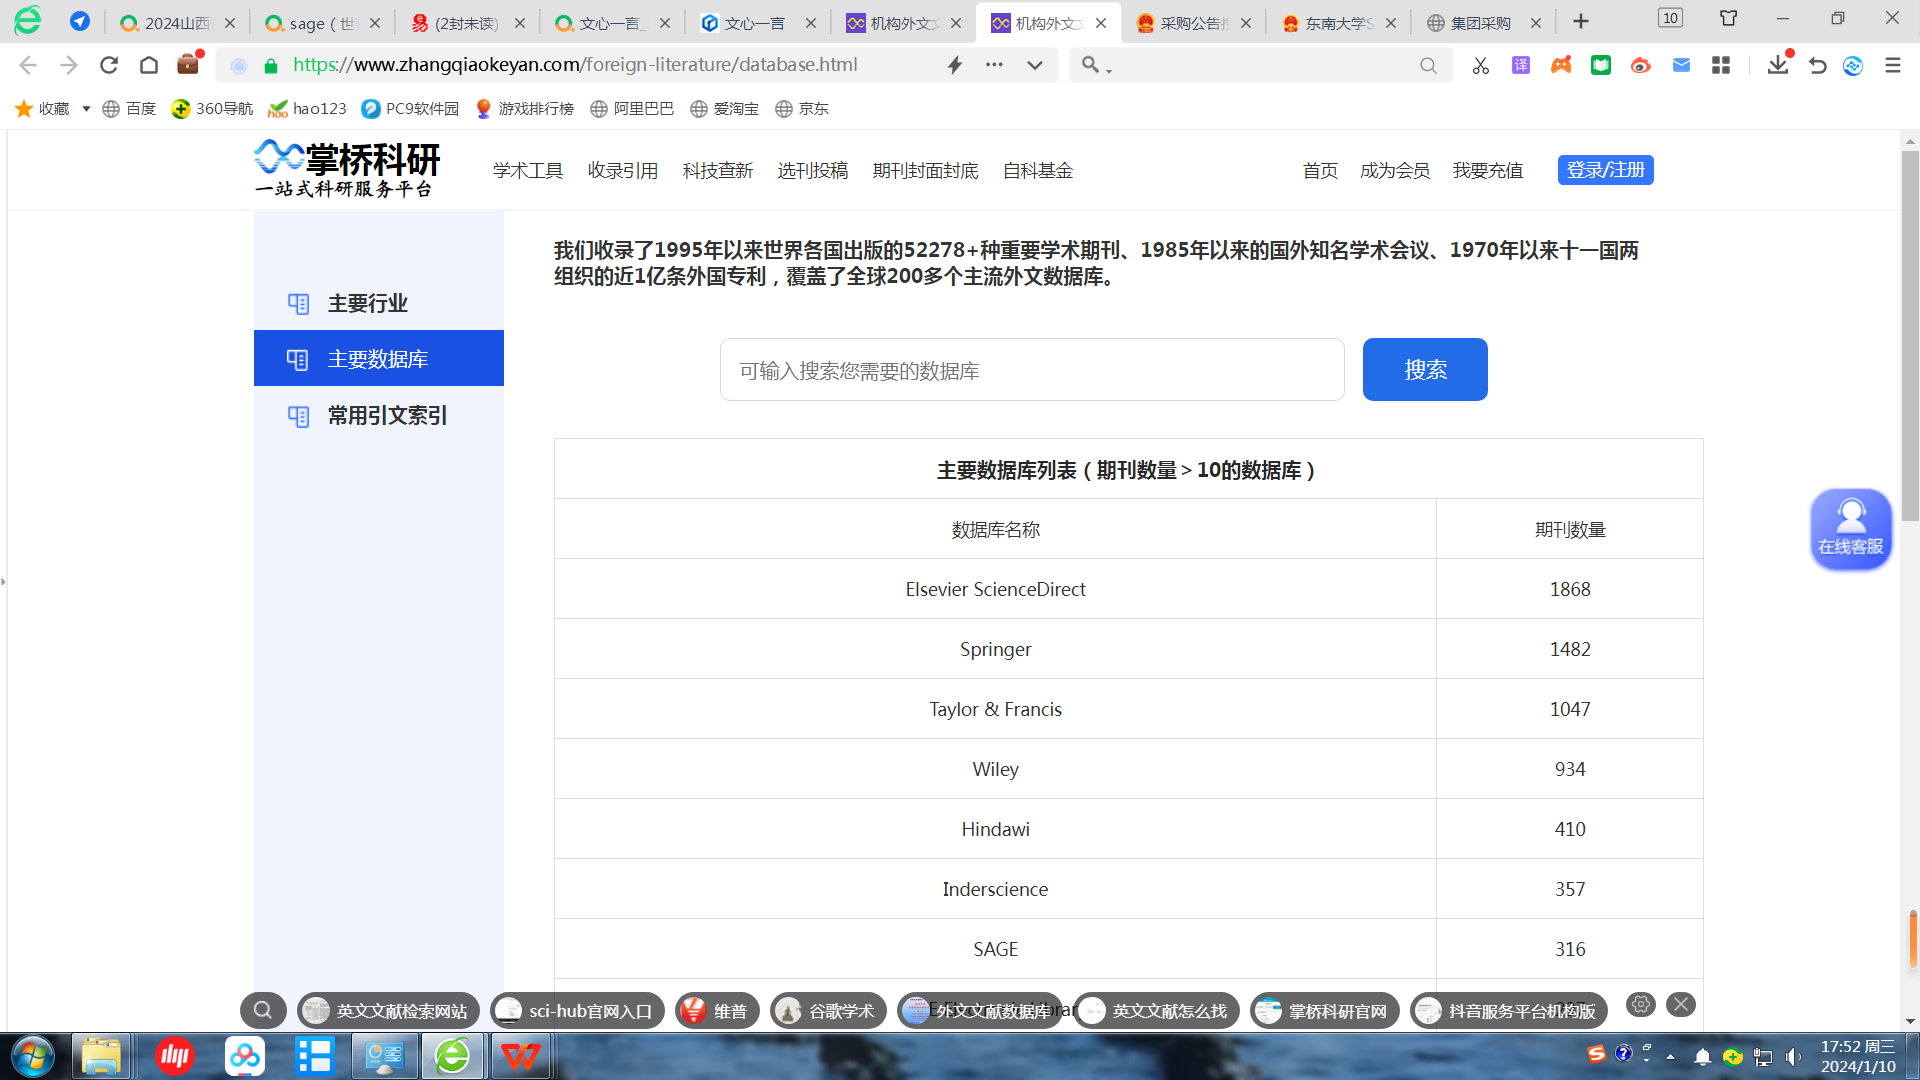Click the scissors screenshot tool icon
Image resolution: width=1920 pixels, height=1080 pixels.
pyautogui.click(x=1481, y=65)
